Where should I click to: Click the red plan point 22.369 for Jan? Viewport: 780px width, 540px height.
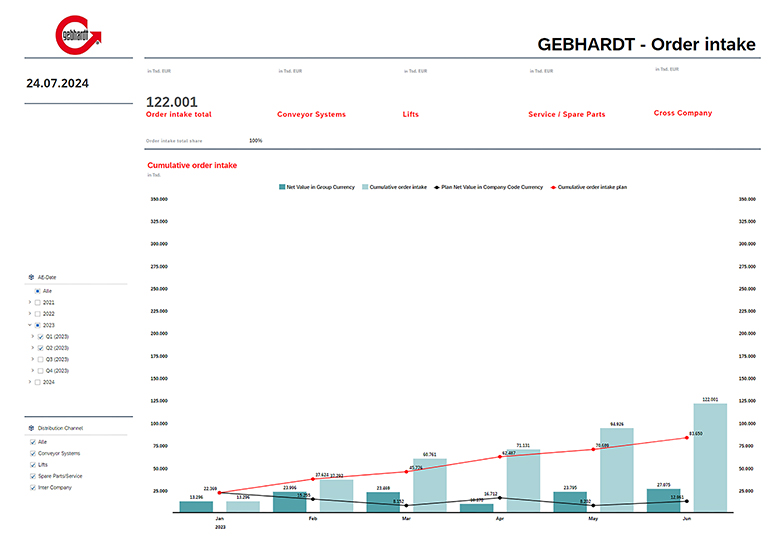(x=219, y=493)
